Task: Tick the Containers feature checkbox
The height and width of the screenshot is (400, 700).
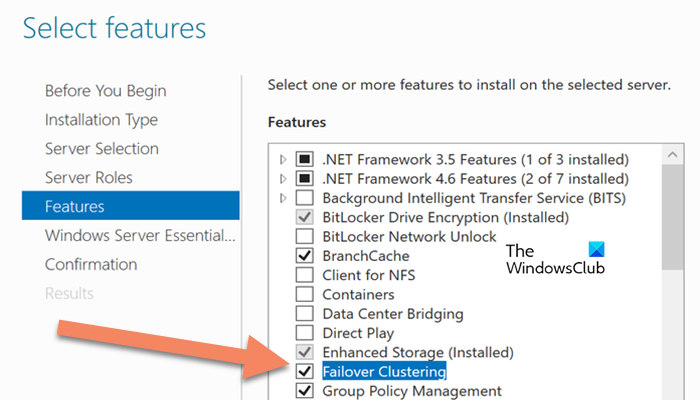Action: (x=306, y=295)
